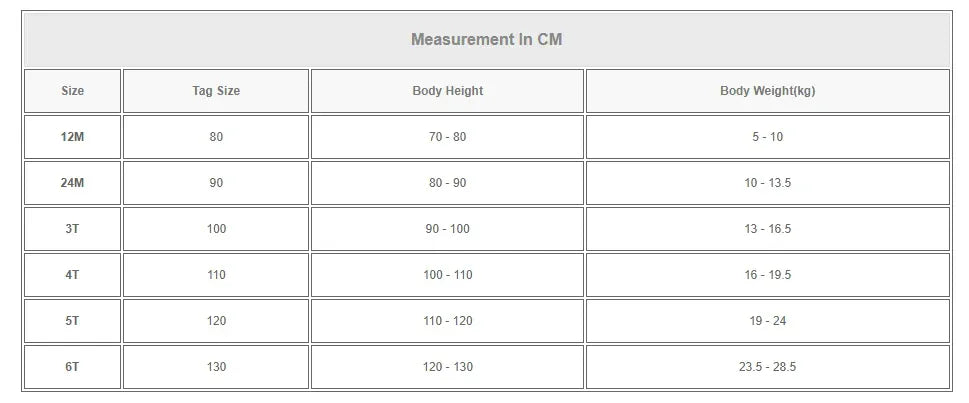Select body weight "5 - 10" cell
Image resolution: width=969 pixels, height=403 pixels.
pos(767,137)
